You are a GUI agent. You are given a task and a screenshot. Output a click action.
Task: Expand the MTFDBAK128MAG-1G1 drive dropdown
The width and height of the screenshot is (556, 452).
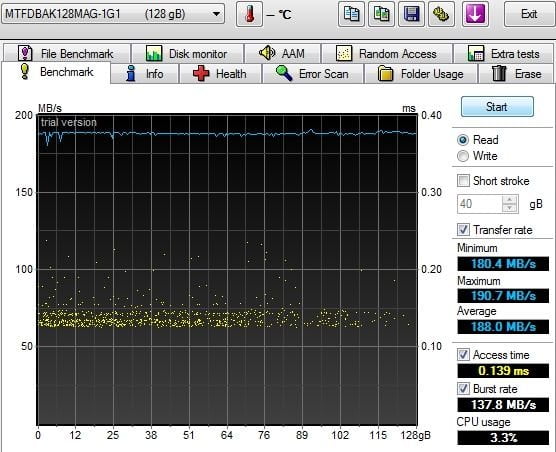point(113,14)
